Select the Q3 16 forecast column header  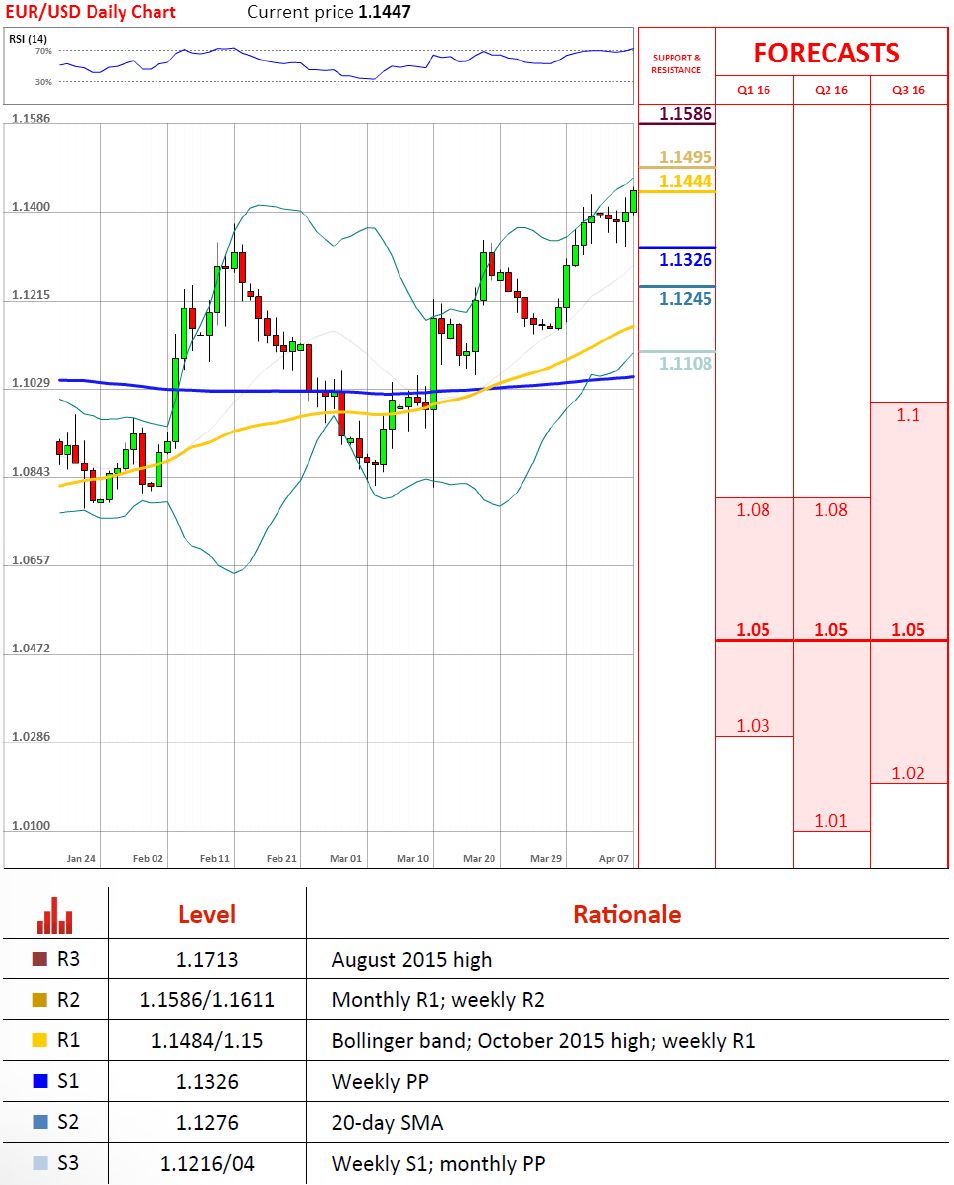[x=908, y=90]
